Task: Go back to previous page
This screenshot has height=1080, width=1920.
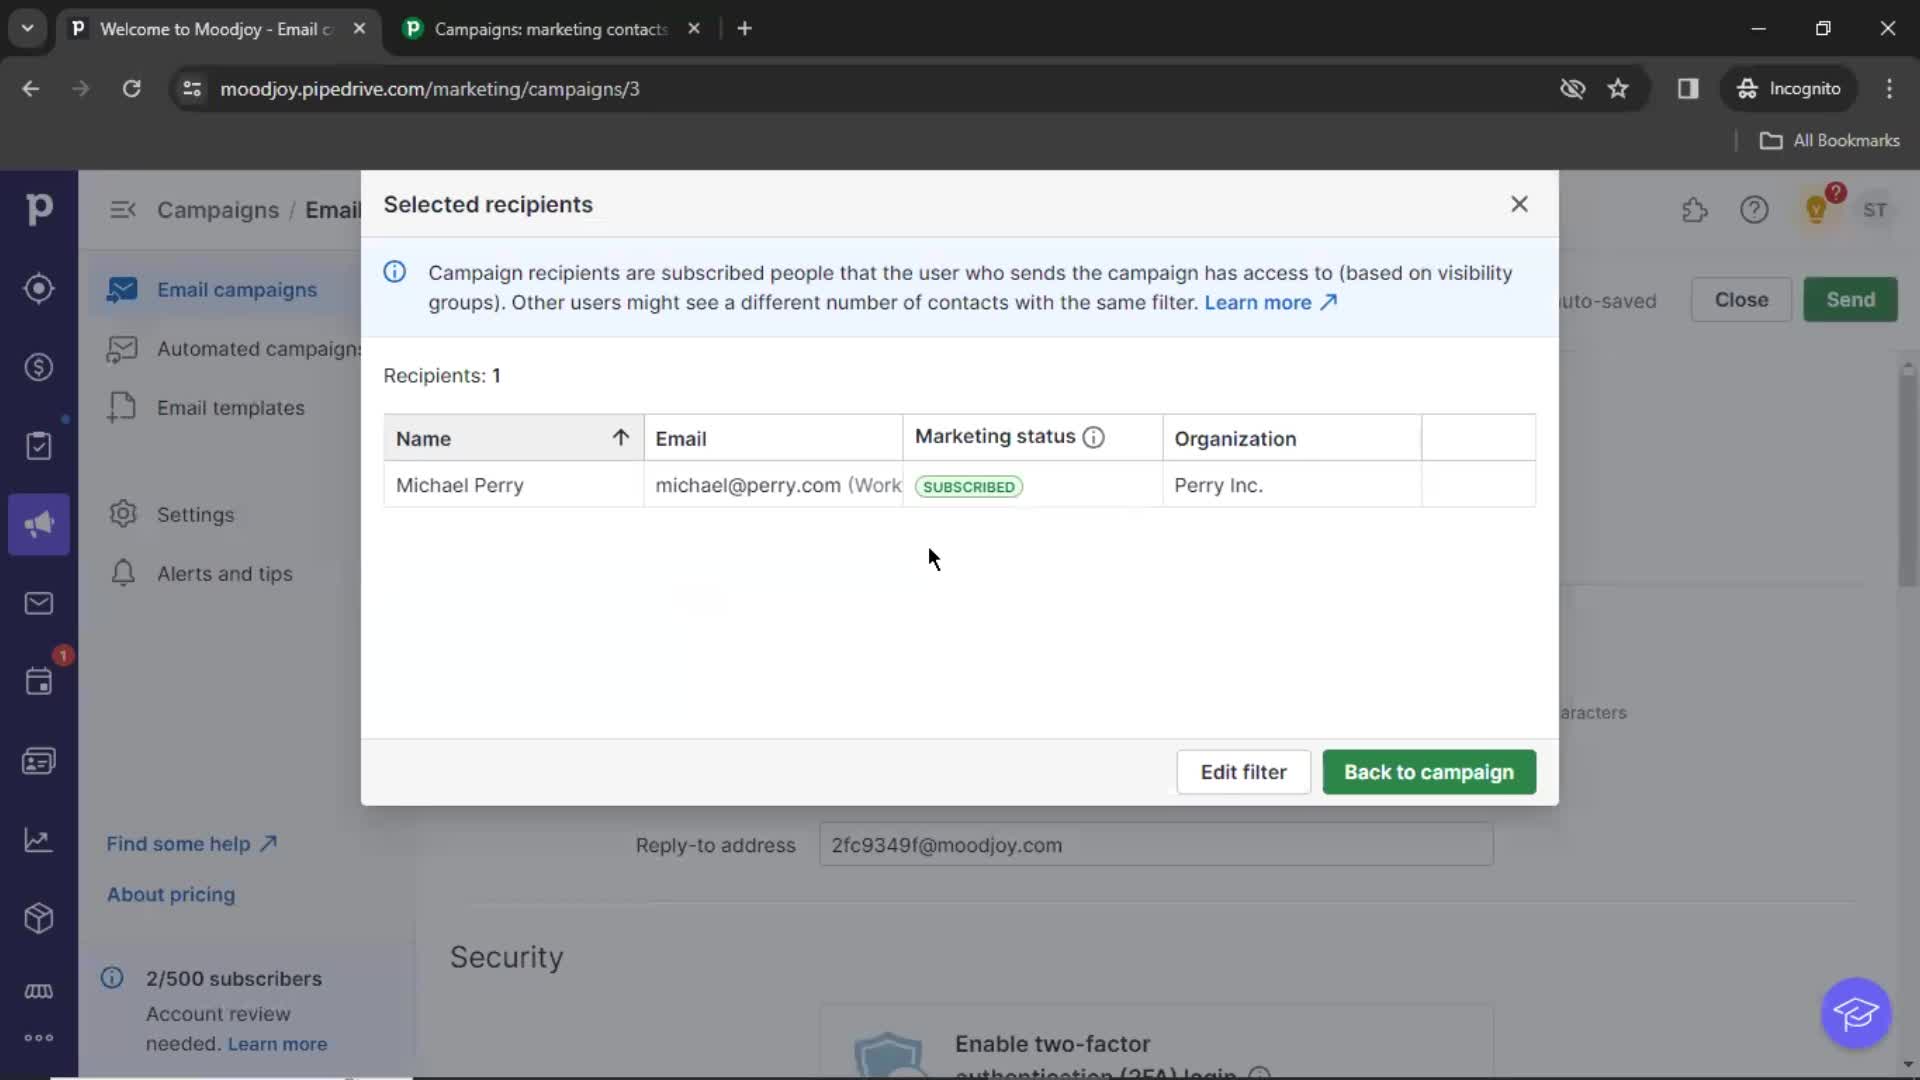Action: [x=31, y=89]
